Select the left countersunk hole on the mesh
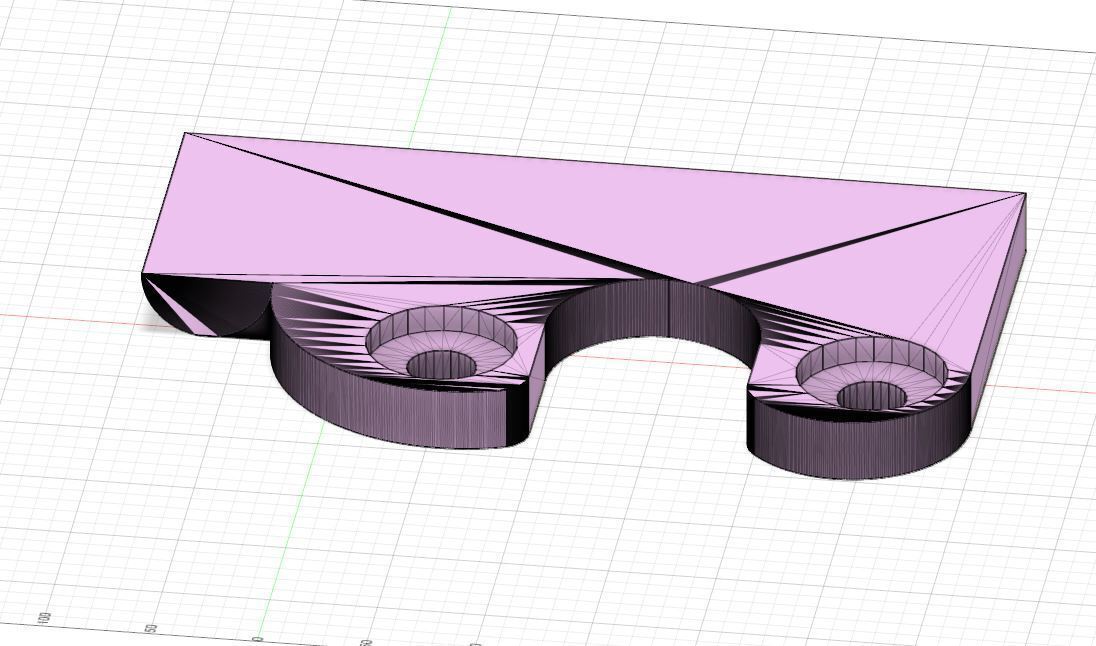This screenshot has width=1096, height=646. pos(441,343)
